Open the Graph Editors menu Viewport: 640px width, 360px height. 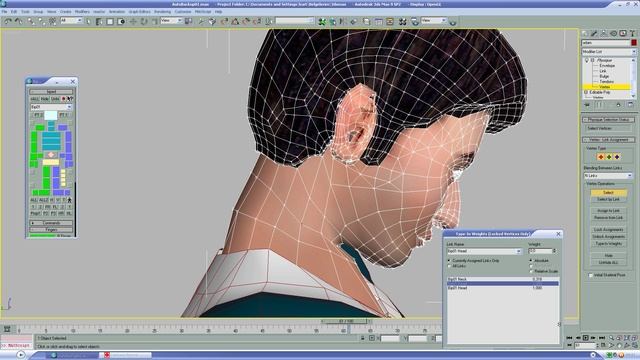[140, 12]
